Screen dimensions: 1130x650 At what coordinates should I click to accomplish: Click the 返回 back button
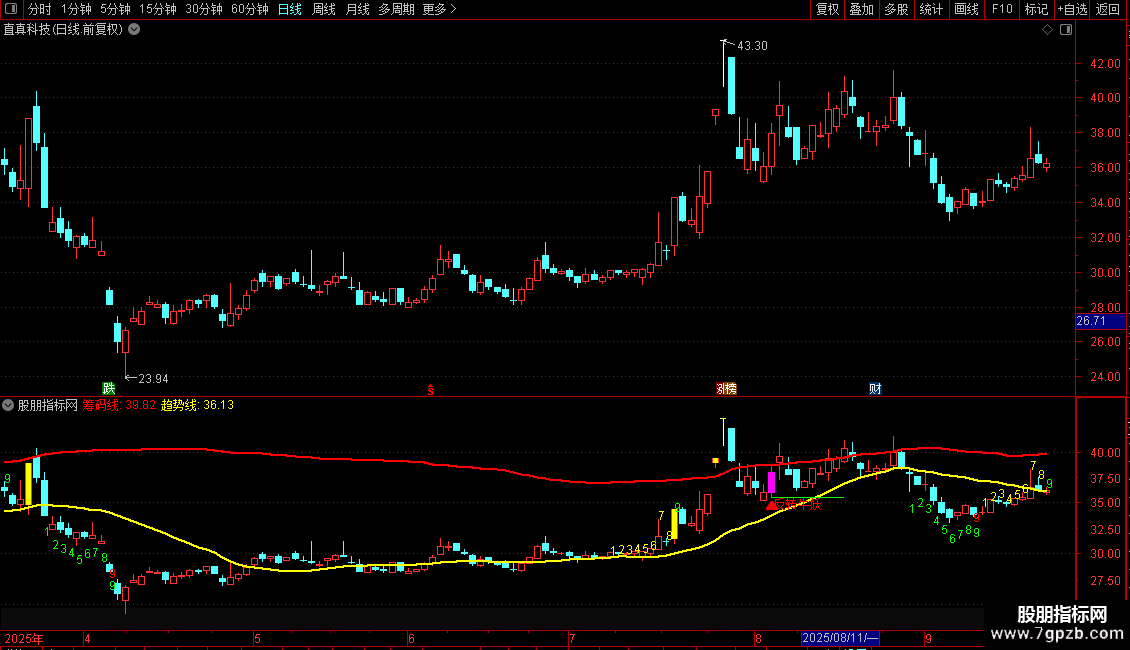pos(1108,9)
